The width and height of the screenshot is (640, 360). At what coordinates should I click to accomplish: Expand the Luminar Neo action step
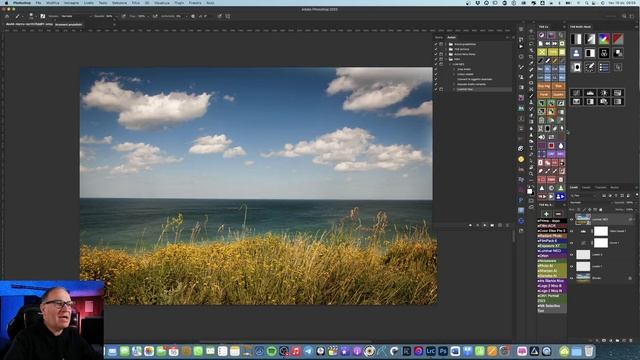point(454,89)
